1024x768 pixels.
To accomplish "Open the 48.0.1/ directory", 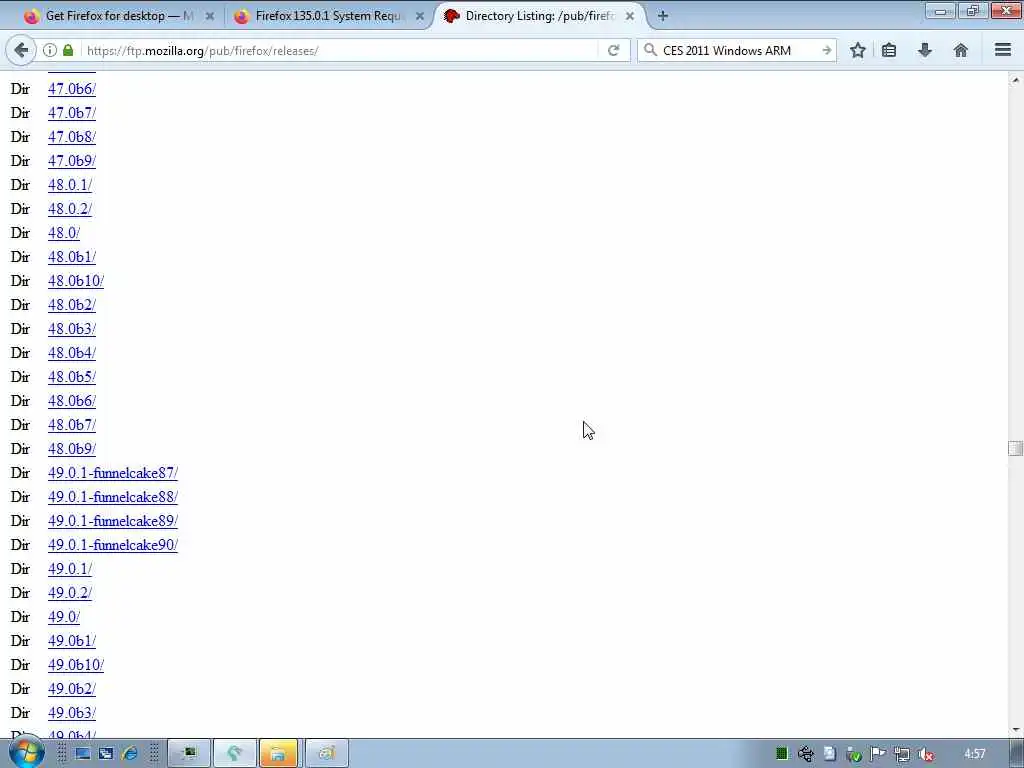I will click(70, 185).
